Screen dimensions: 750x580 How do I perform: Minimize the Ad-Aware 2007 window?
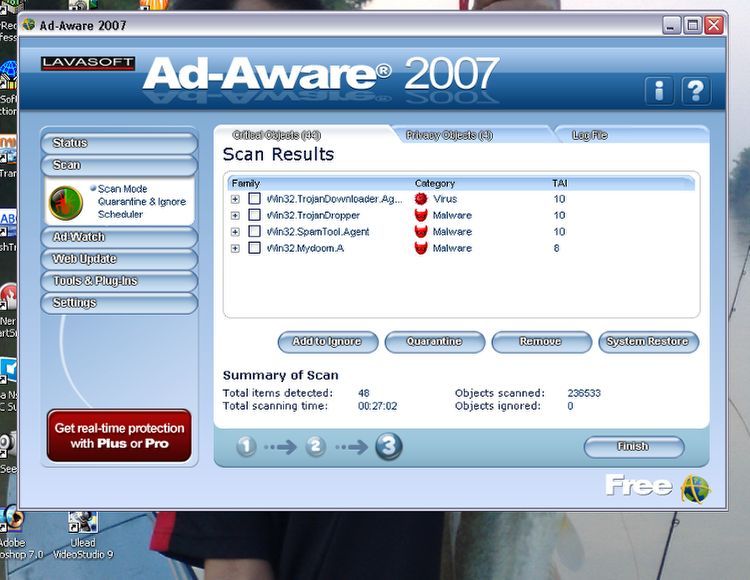(672, 25)
